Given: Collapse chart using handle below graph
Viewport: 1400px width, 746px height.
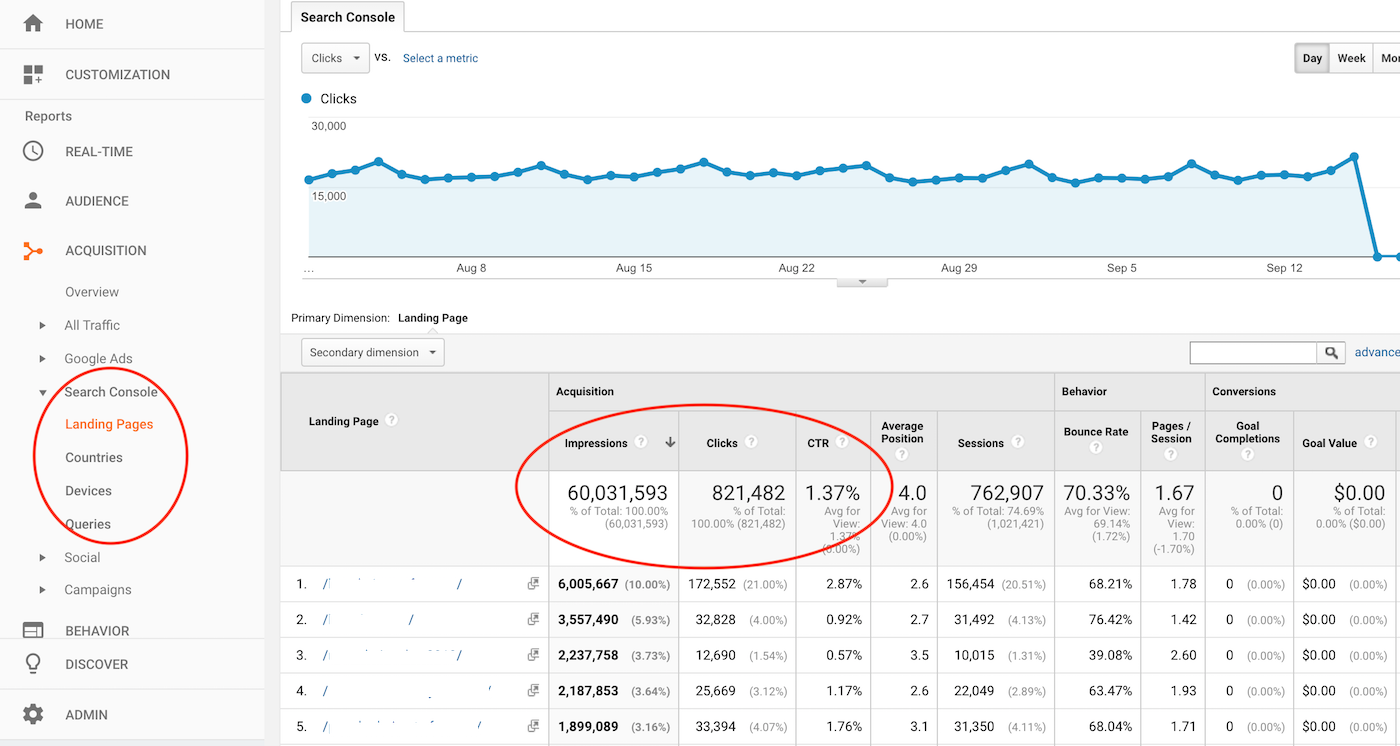Looking at the screenshot, I should click(861, 282).
